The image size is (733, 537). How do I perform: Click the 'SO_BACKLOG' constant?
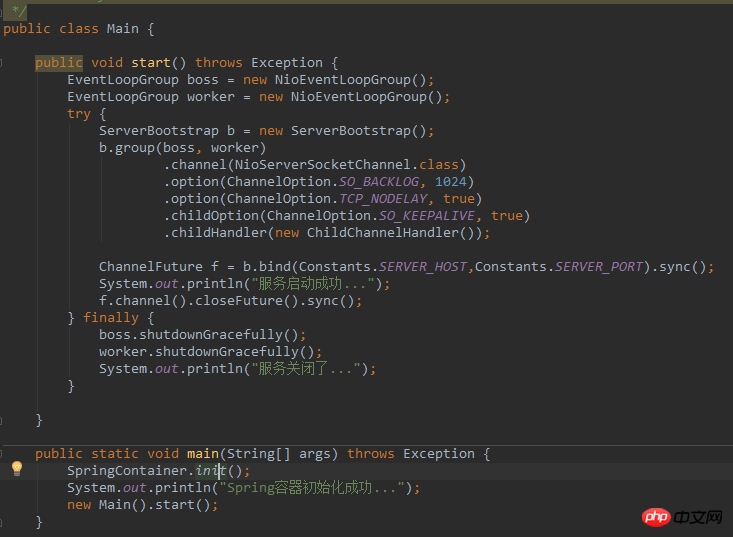click(379, 182)
